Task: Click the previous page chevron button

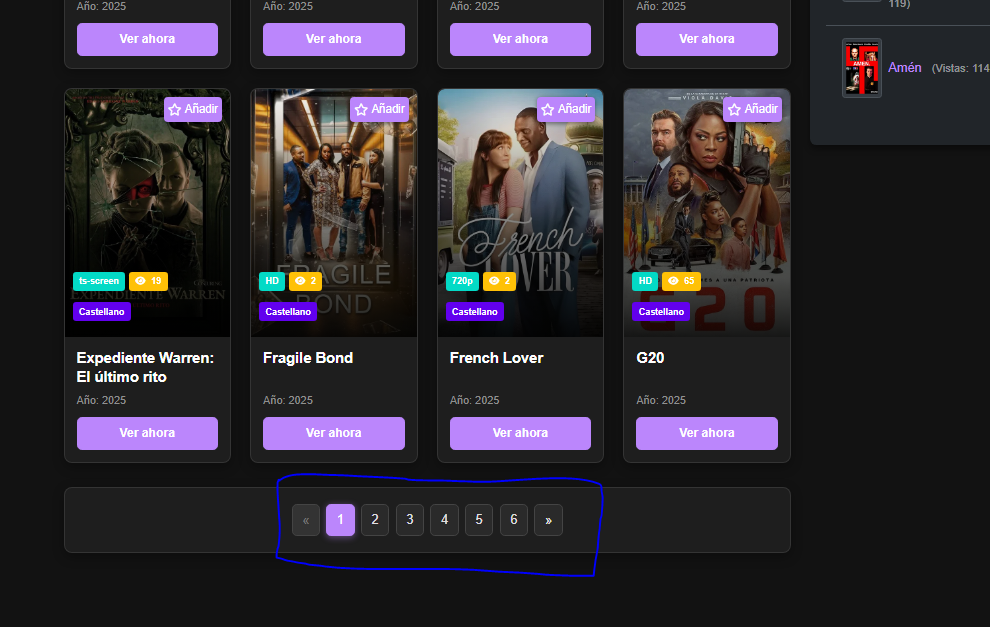Action: coord(306,519)
